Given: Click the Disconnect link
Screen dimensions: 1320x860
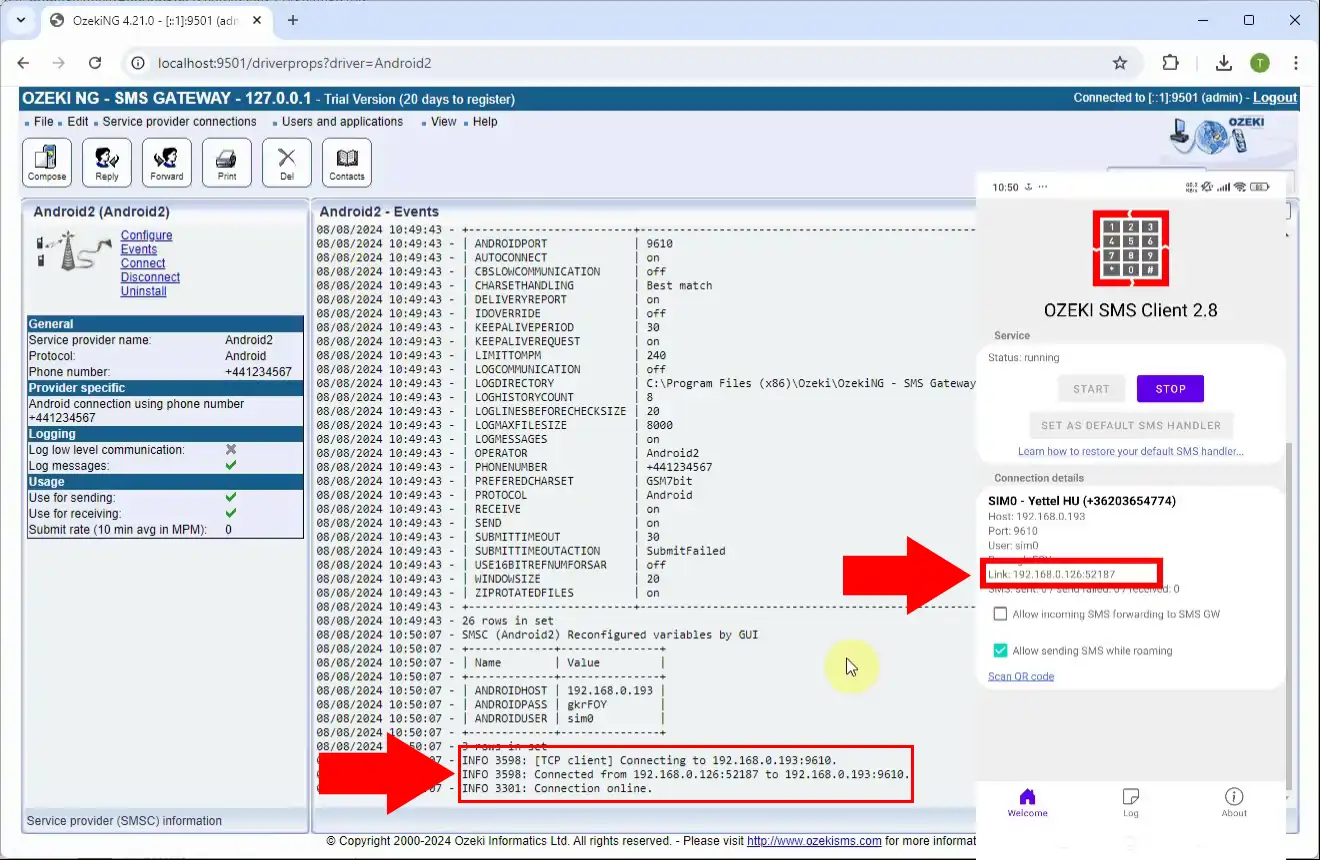Looking at the screenshot, I should pyautogui.click(x=150, y=278).
